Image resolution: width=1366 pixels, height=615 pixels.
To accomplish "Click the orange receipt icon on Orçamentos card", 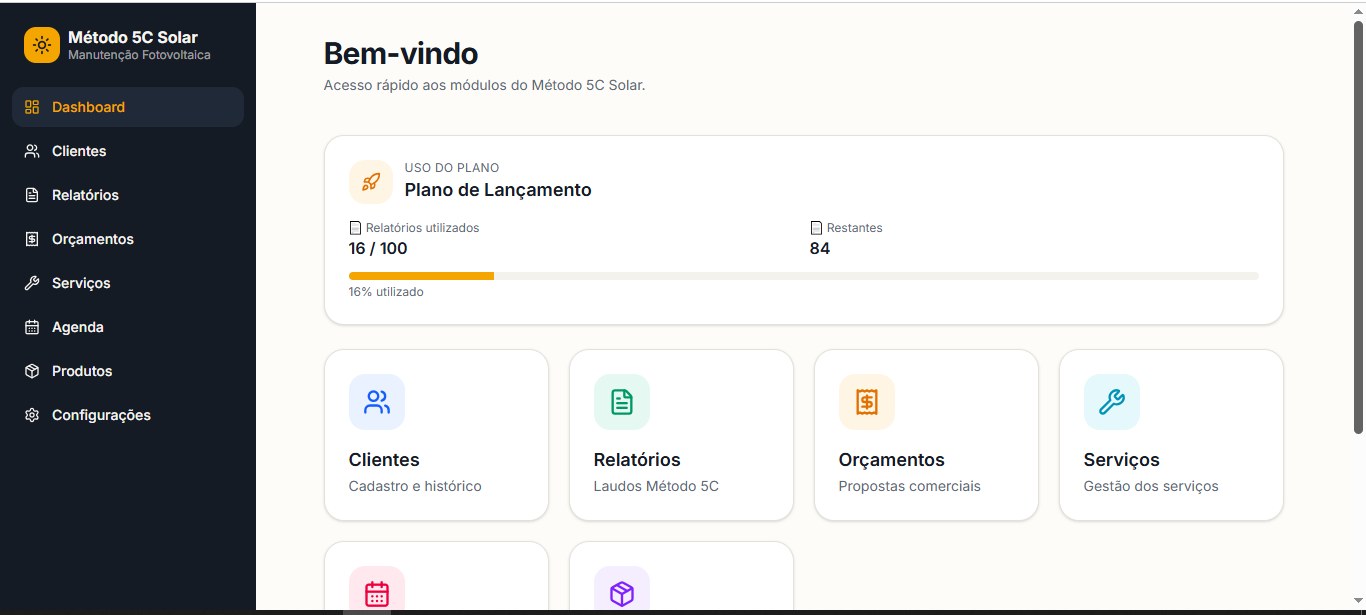I will click(867, 402).
